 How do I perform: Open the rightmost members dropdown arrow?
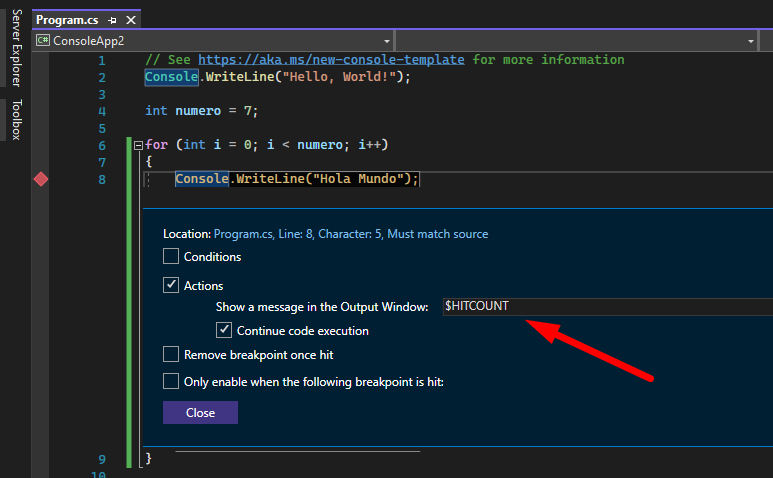coord(765,41)
